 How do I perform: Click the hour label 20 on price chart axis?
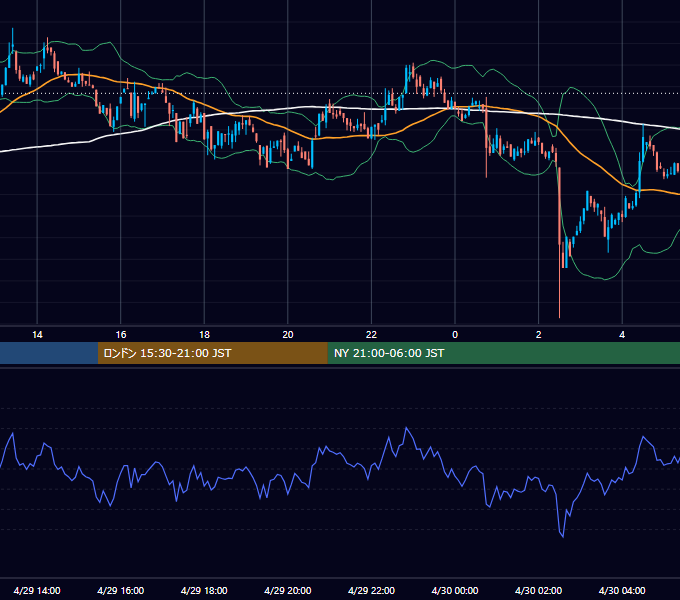tap(288, 335)
